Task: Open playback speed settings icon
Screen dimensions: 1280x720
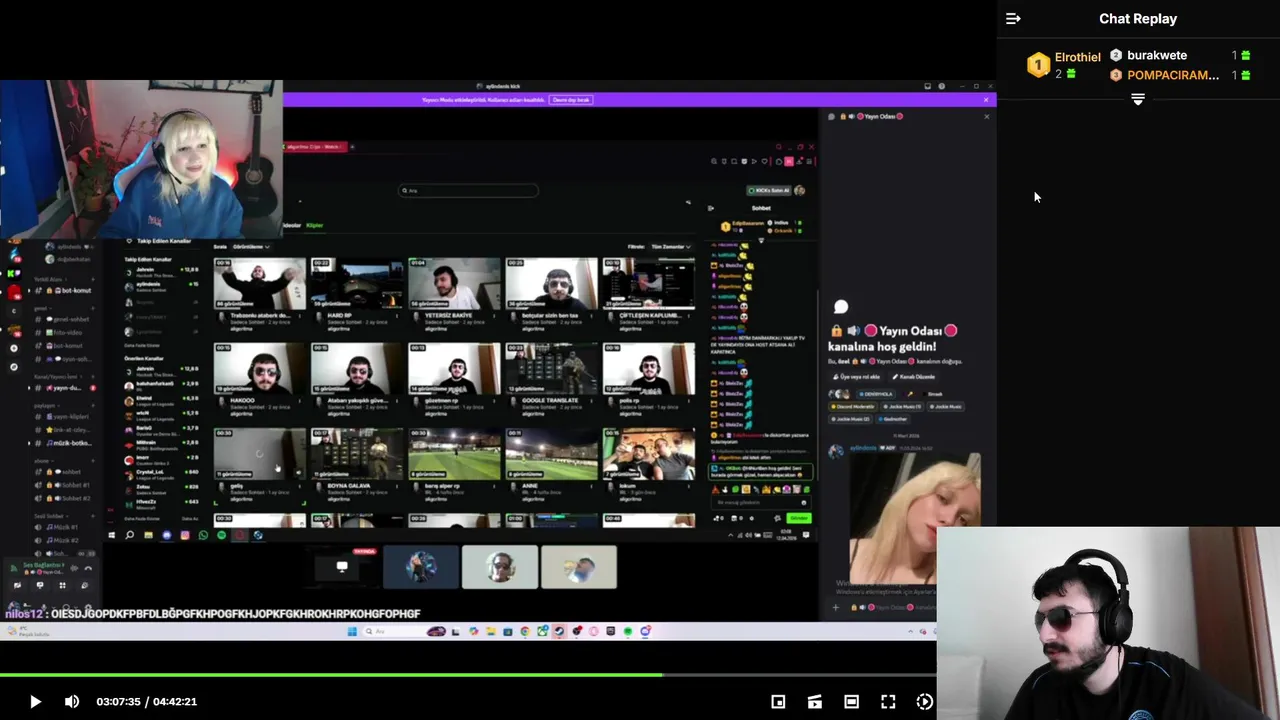Action: pyautogui.click(x=924, y=702)
